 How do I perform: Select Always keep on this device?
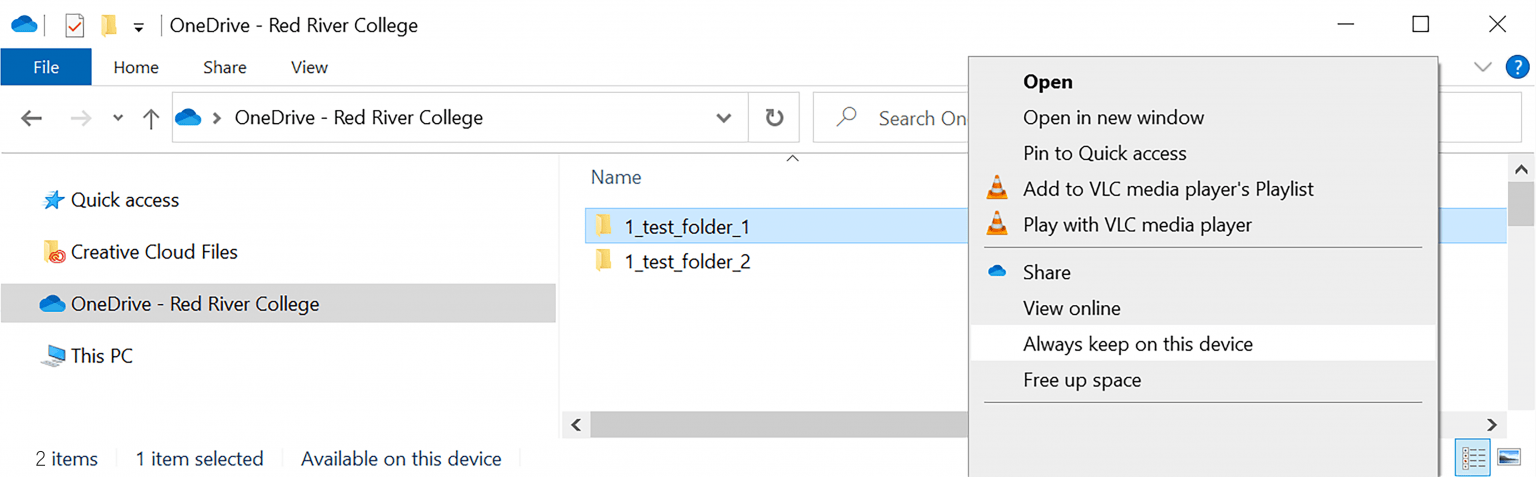click(1137, 344)
